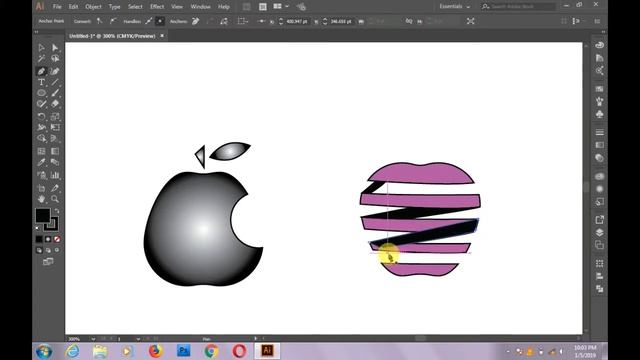Select the Direct Selection tool
This screenshot has width=640, height=360.
[55, 48]
